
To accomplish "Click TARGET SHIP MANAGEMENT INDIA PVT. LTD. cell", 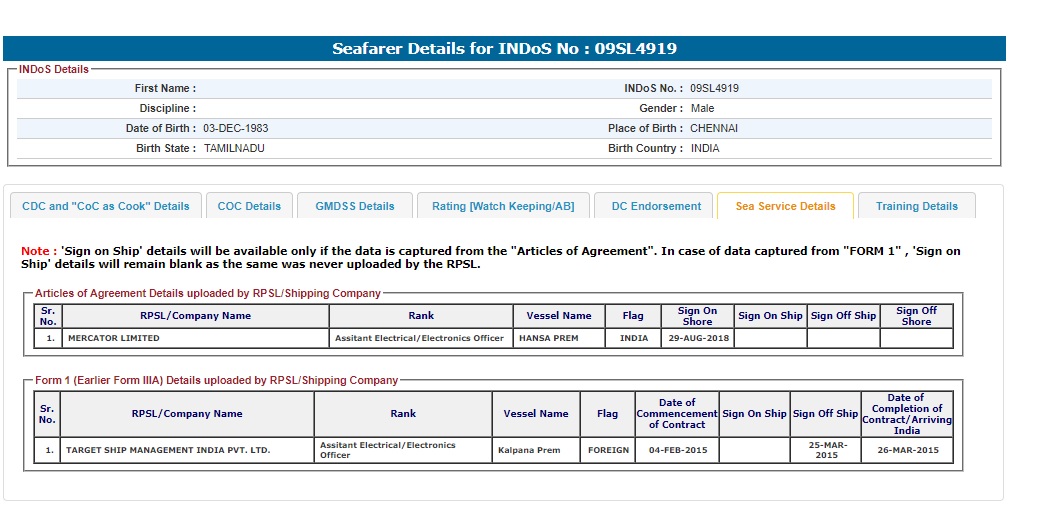I will click(x=168, y=450).
